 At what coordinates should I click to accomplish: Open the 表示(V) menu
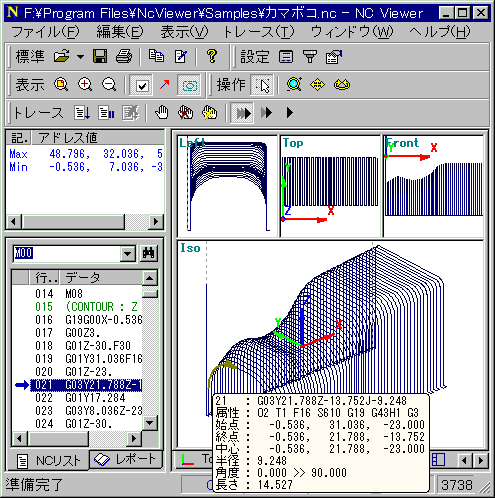click(184, 32)
